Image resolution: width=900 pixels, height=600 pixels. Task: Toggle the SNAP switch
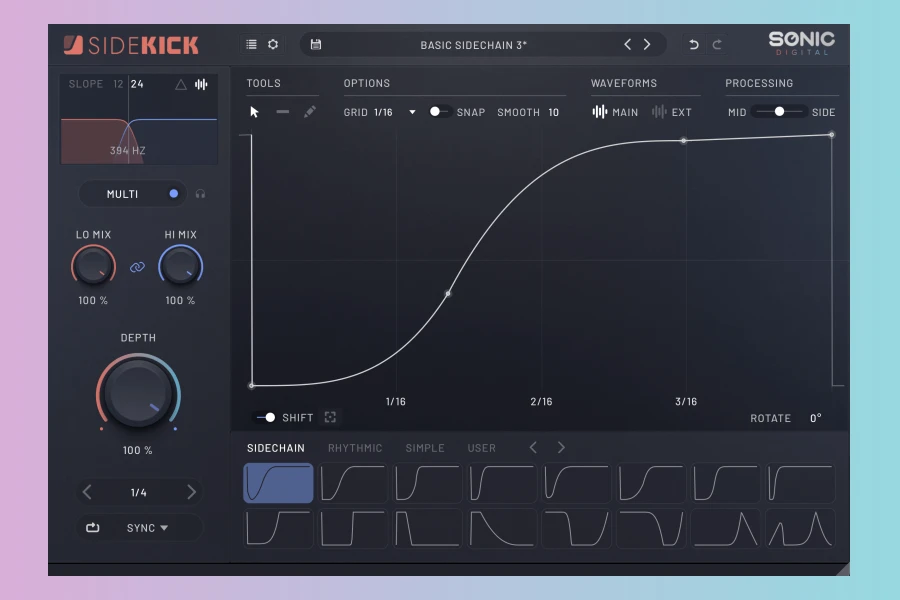(x=439, y=112)
